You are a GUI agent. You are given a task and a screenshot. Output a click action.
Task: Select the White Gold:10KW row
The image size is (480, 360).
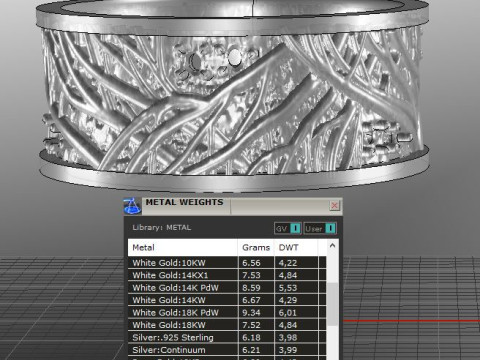pos(227,263)
